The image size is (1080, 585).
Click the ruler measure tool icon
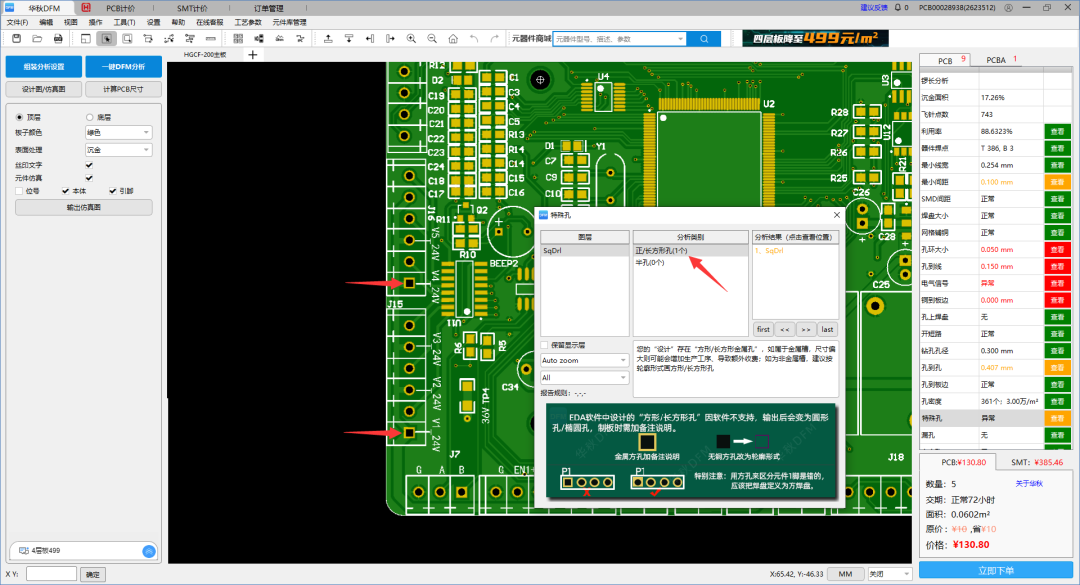coord(211,39)
